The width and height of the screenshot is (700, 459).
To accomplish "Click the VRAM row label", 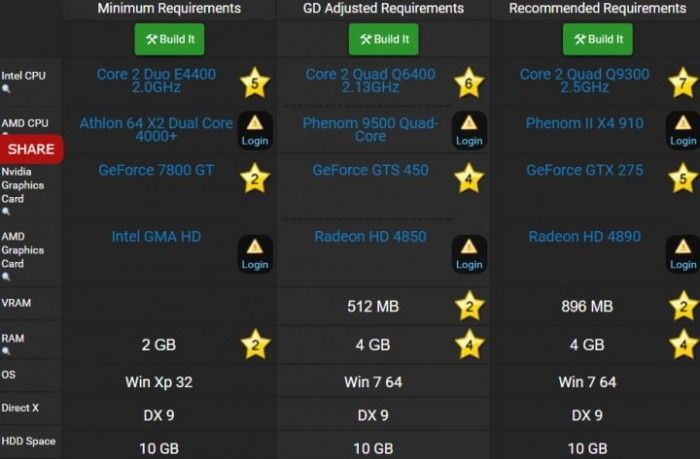I will pyautogui.click(x=17, y=303).
